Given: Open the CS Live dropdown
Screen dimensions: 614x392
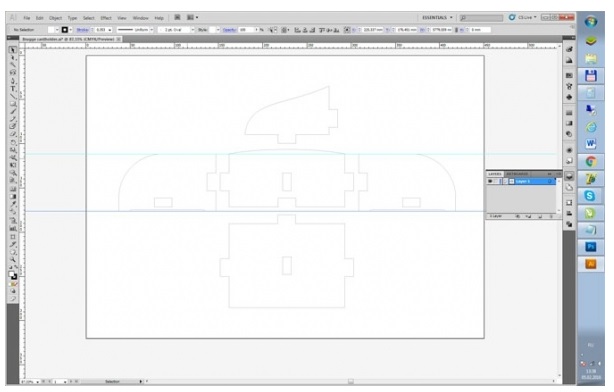Looking at the screenshot, I should (527, 17).
